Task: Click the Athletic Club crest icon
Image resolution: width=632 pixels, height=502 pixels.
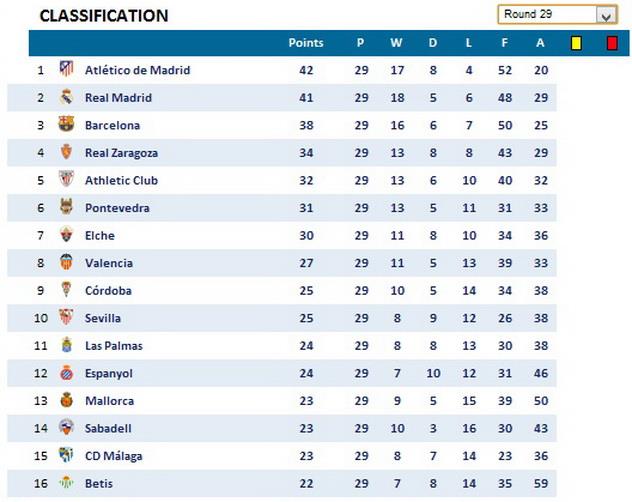Action: click(x=66, y=180)
